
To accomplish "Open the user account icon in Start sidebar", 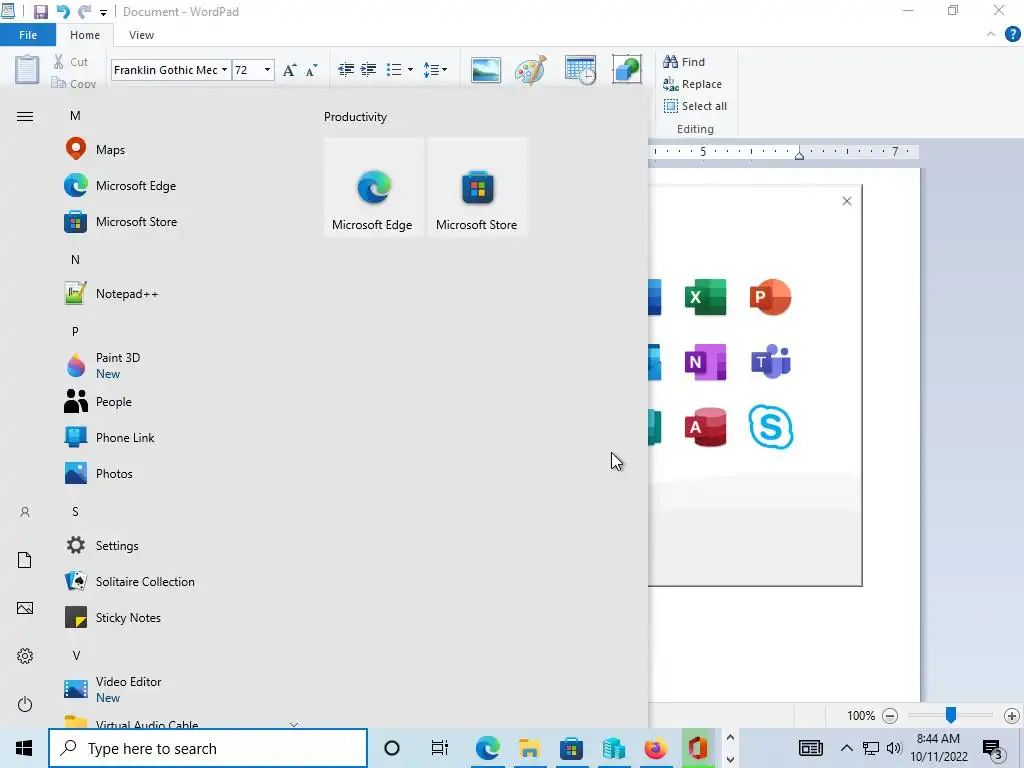I will click(x=25, y=512).
